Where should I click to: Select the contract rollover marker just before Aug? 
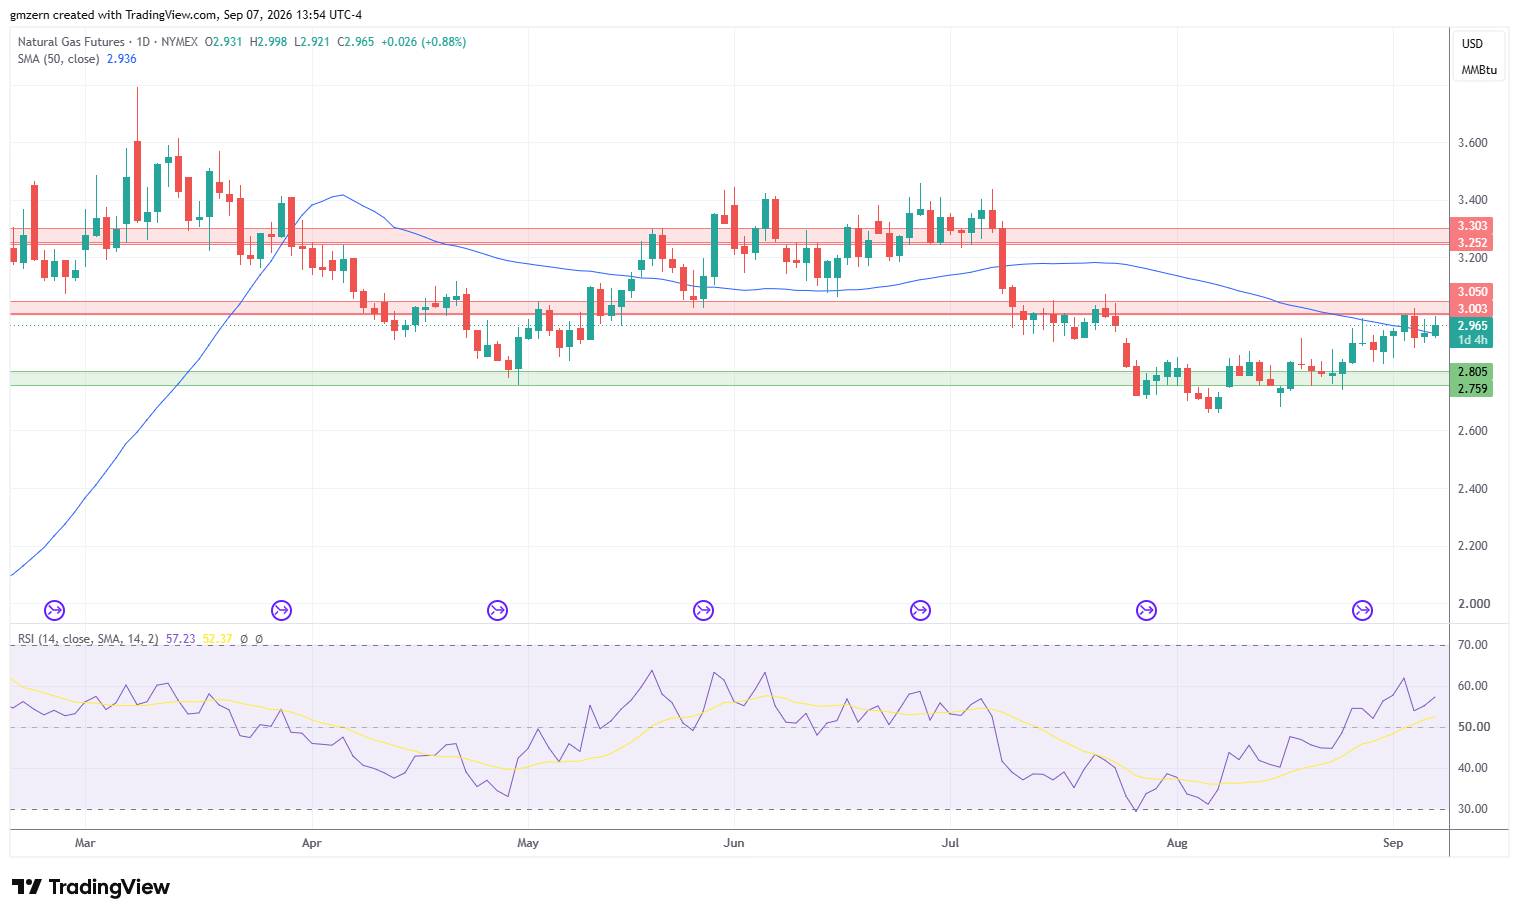(x=1146, y=610)
